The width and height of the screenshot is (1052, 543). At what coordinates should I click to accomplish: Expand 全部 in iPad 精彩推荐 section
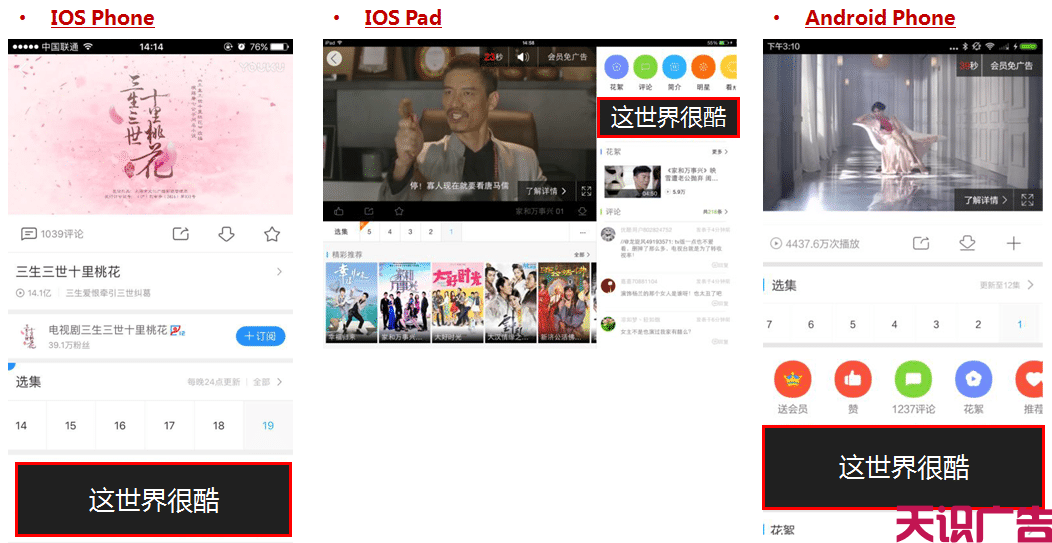pos(582,255)
